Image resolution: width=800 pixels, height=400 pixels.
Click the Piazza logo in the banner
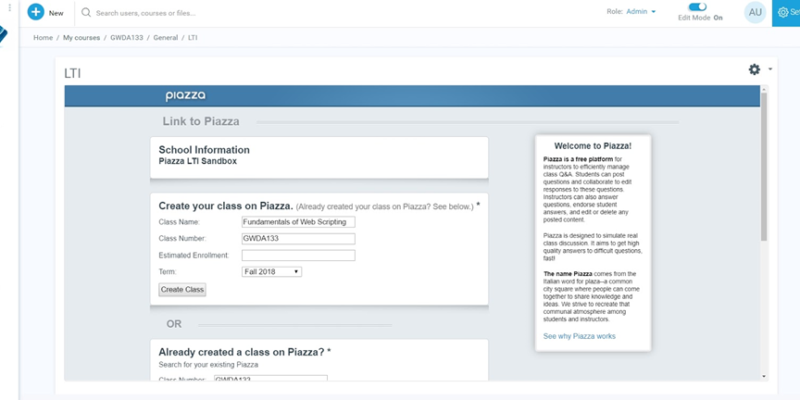click(x=186, y=95)
